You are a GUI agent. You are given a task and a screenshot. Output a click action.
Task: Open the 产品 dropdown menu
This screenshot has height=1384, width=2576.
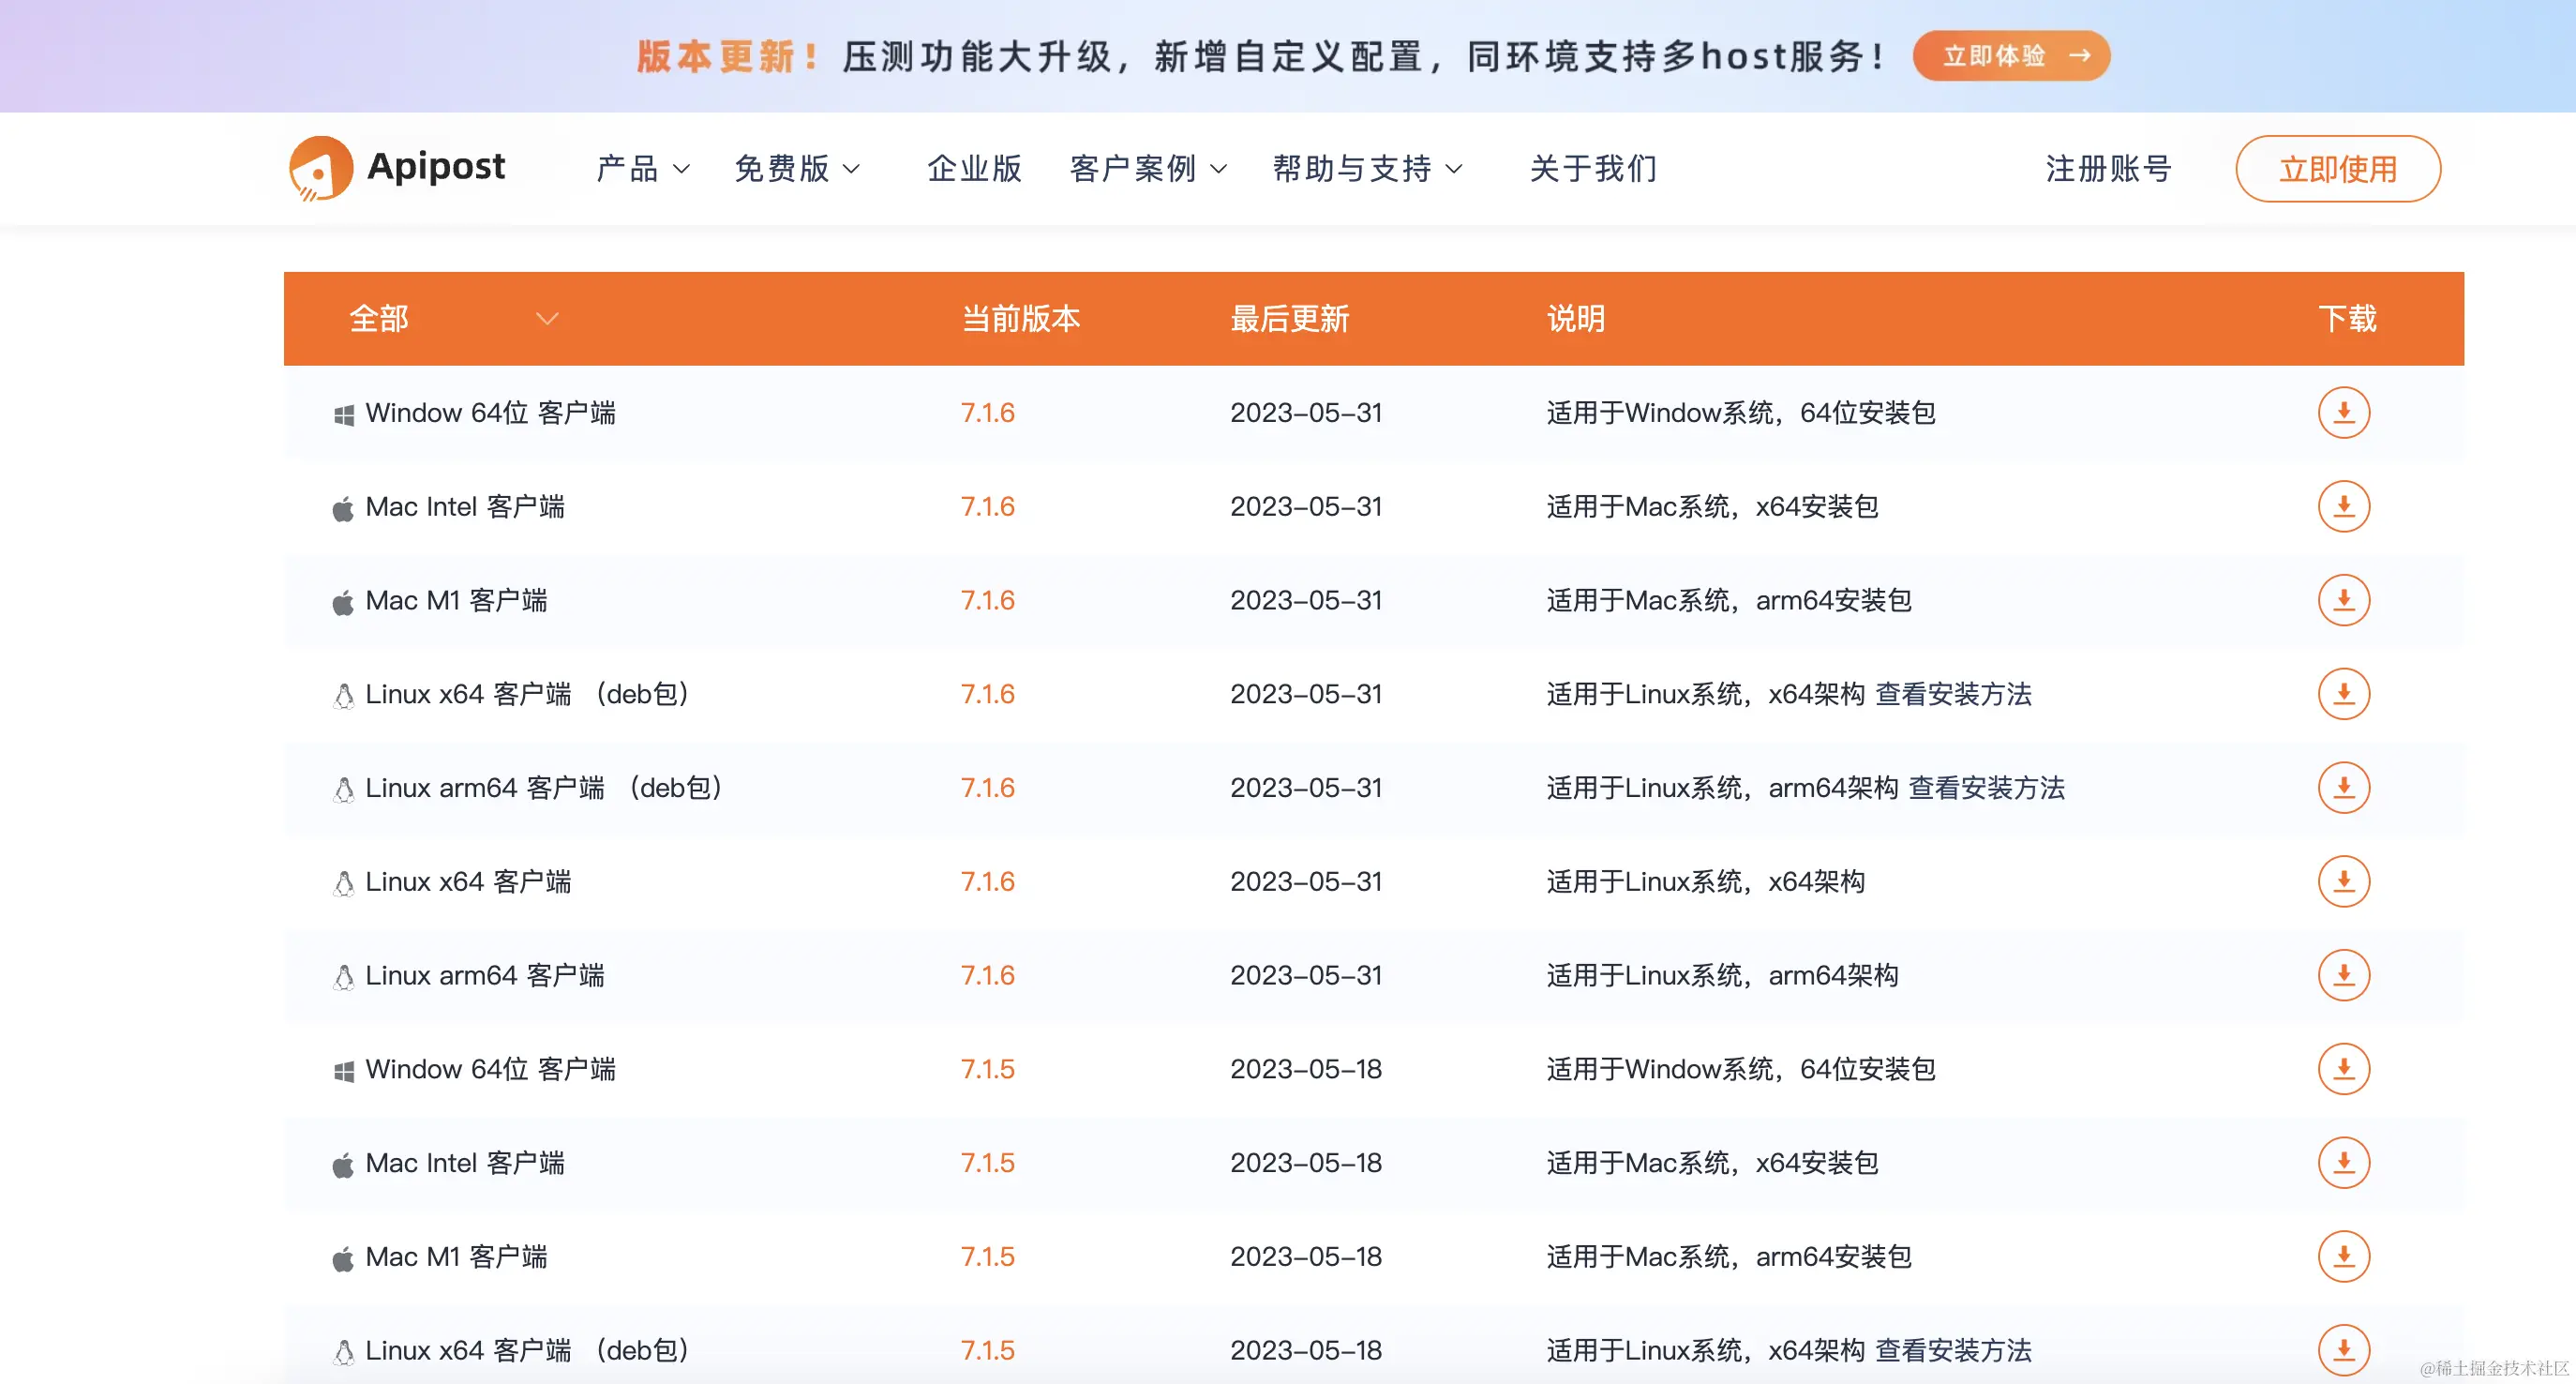(642, 169)
